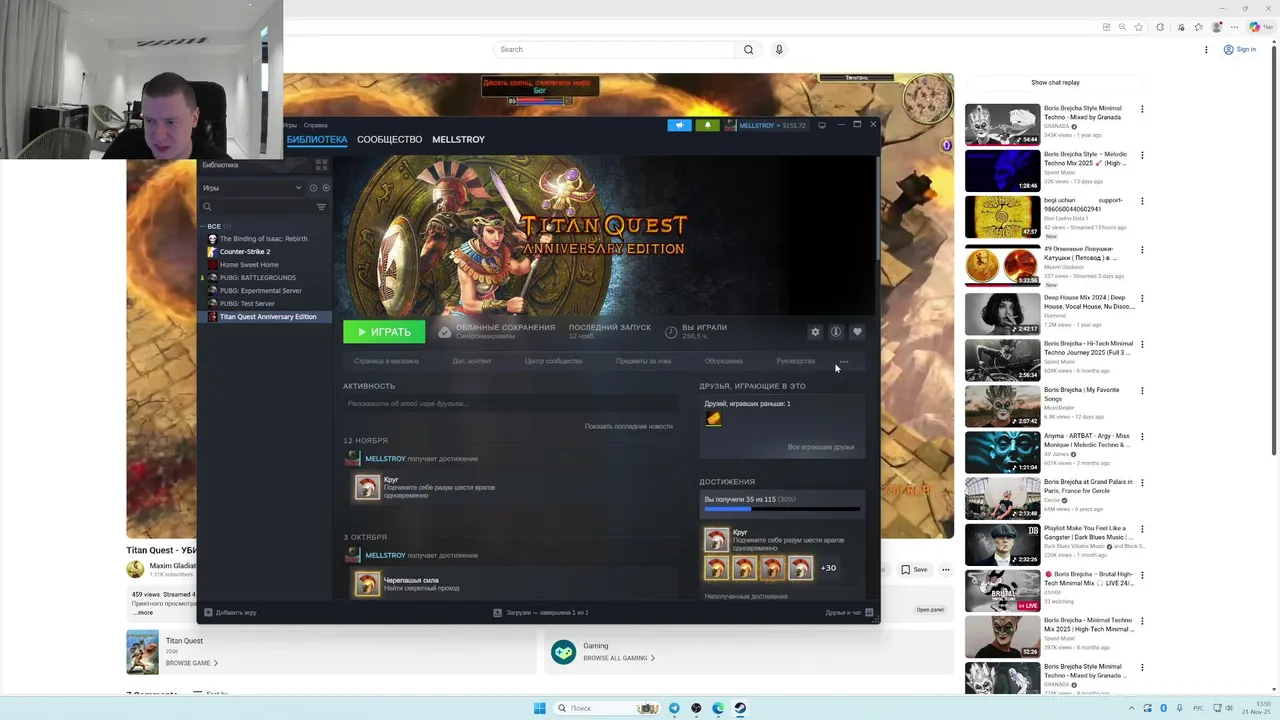Image resolution: width=1280 pixels, height=720 pixels.
Task: Start YouTube voice search microphone
Action: (x=779, y=49)
